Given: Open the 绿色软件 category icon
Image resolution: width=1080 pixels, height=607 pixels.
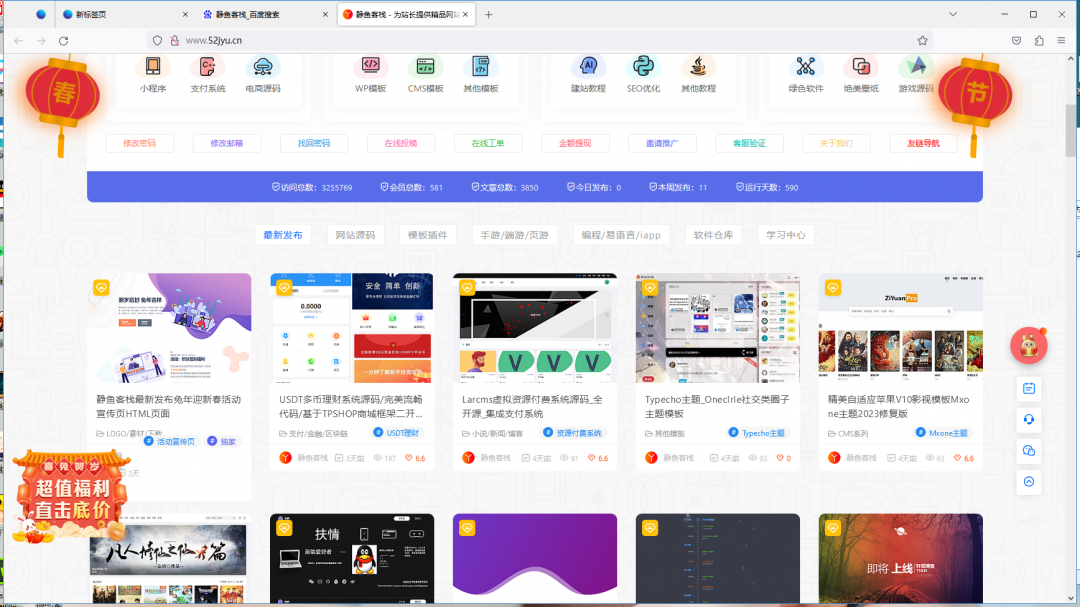Looking at the screenshot, I should tap(806, 67).
